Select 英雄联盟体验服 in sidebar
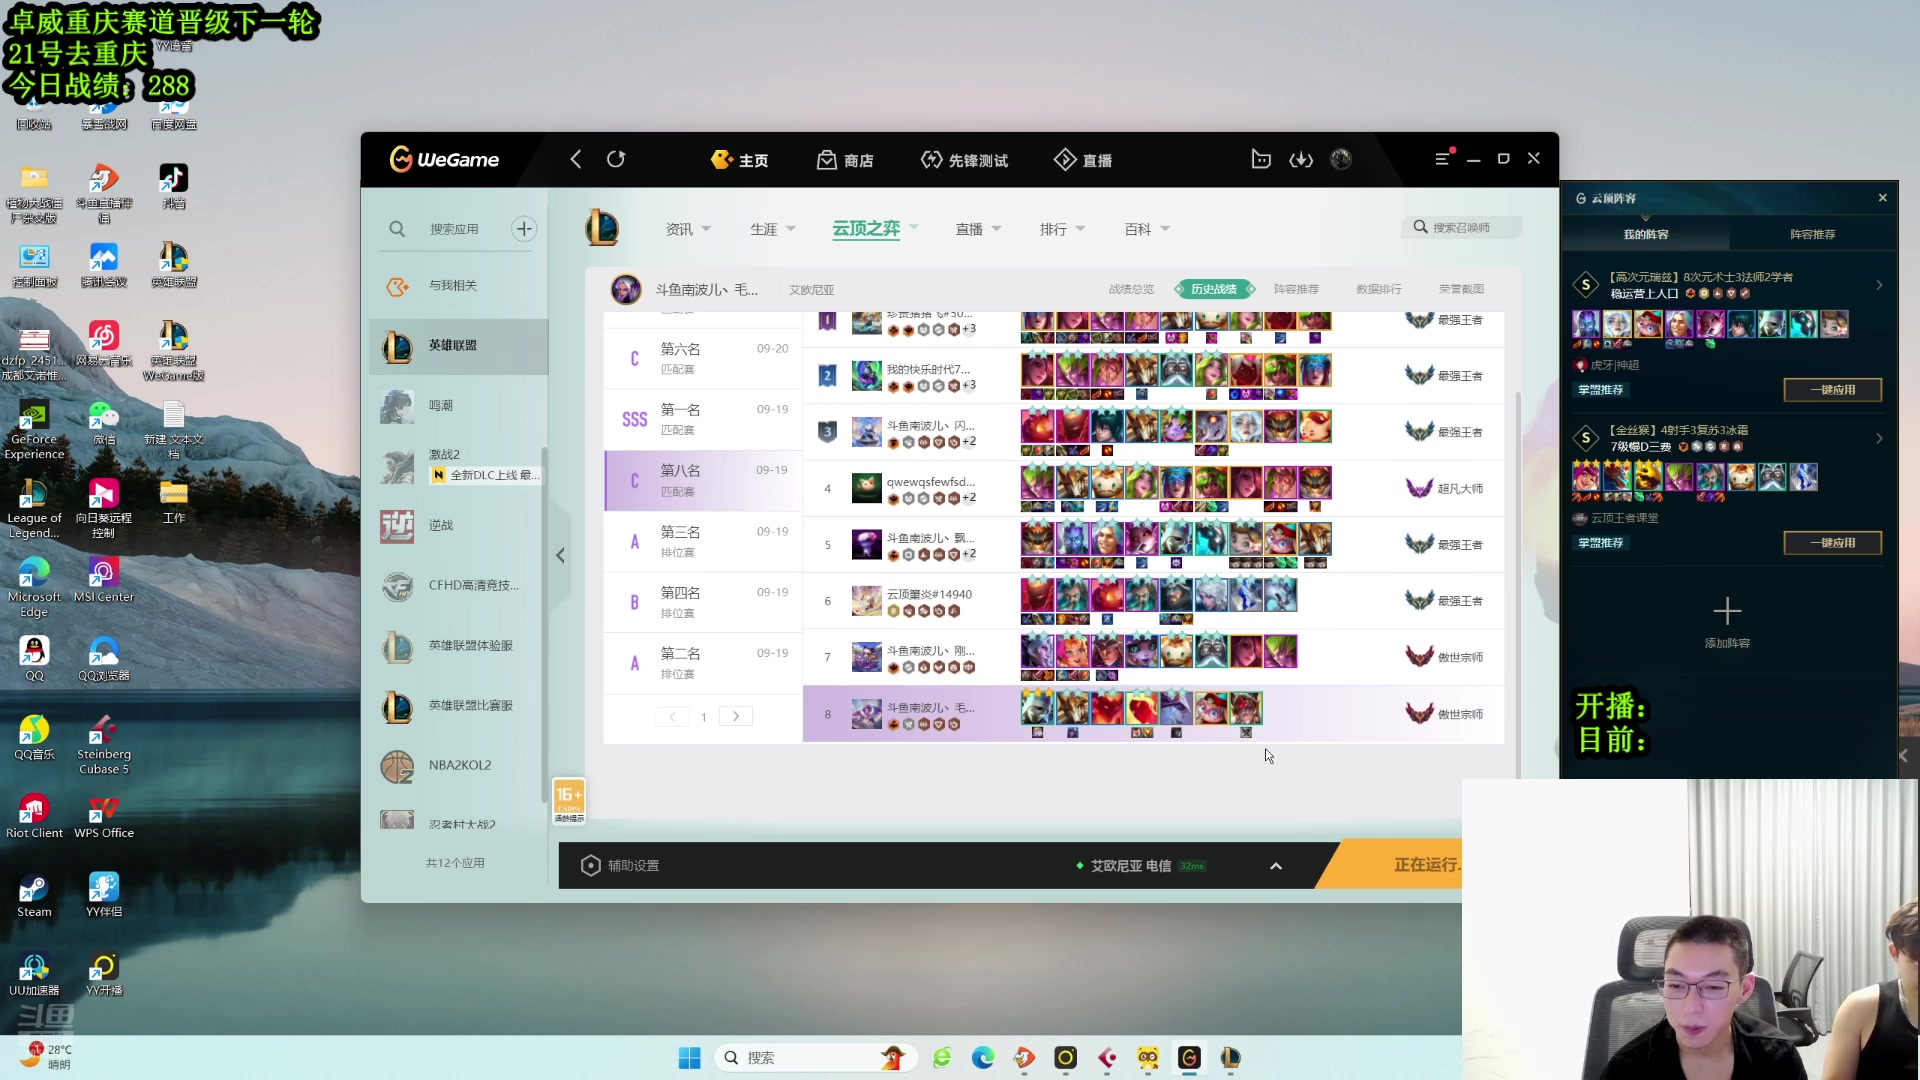The width and height of the screenshot is (1920, 1080). (x=458, y=646)
